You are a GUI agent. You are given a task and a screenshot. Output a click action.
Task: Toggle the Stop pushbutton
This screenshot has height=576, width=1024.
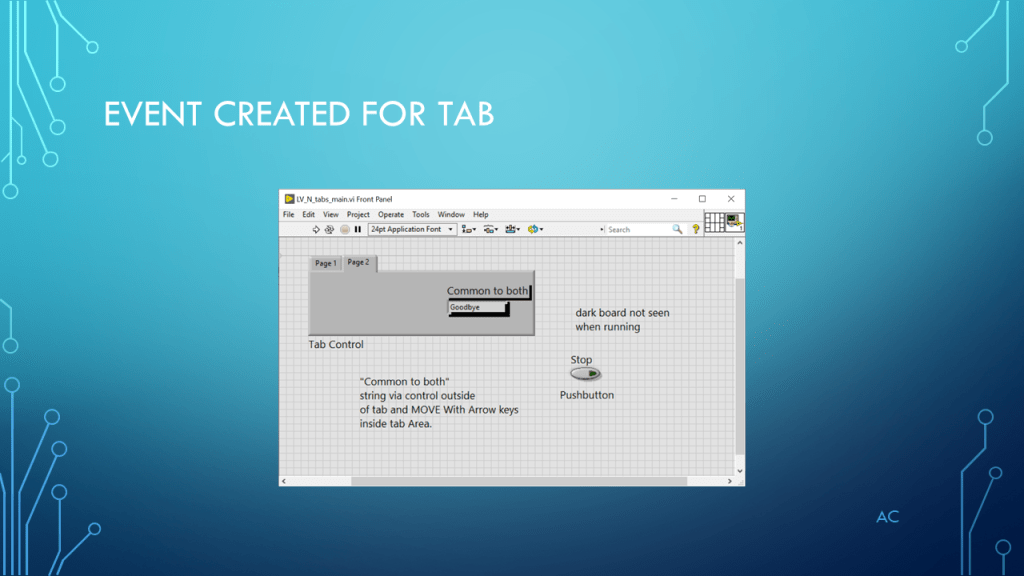click(585, 374)
